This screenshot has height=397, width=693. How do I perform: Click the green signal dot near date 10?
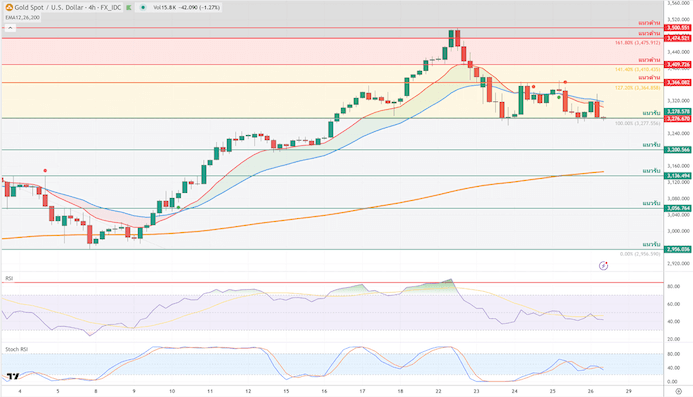(x=178, y=207)
